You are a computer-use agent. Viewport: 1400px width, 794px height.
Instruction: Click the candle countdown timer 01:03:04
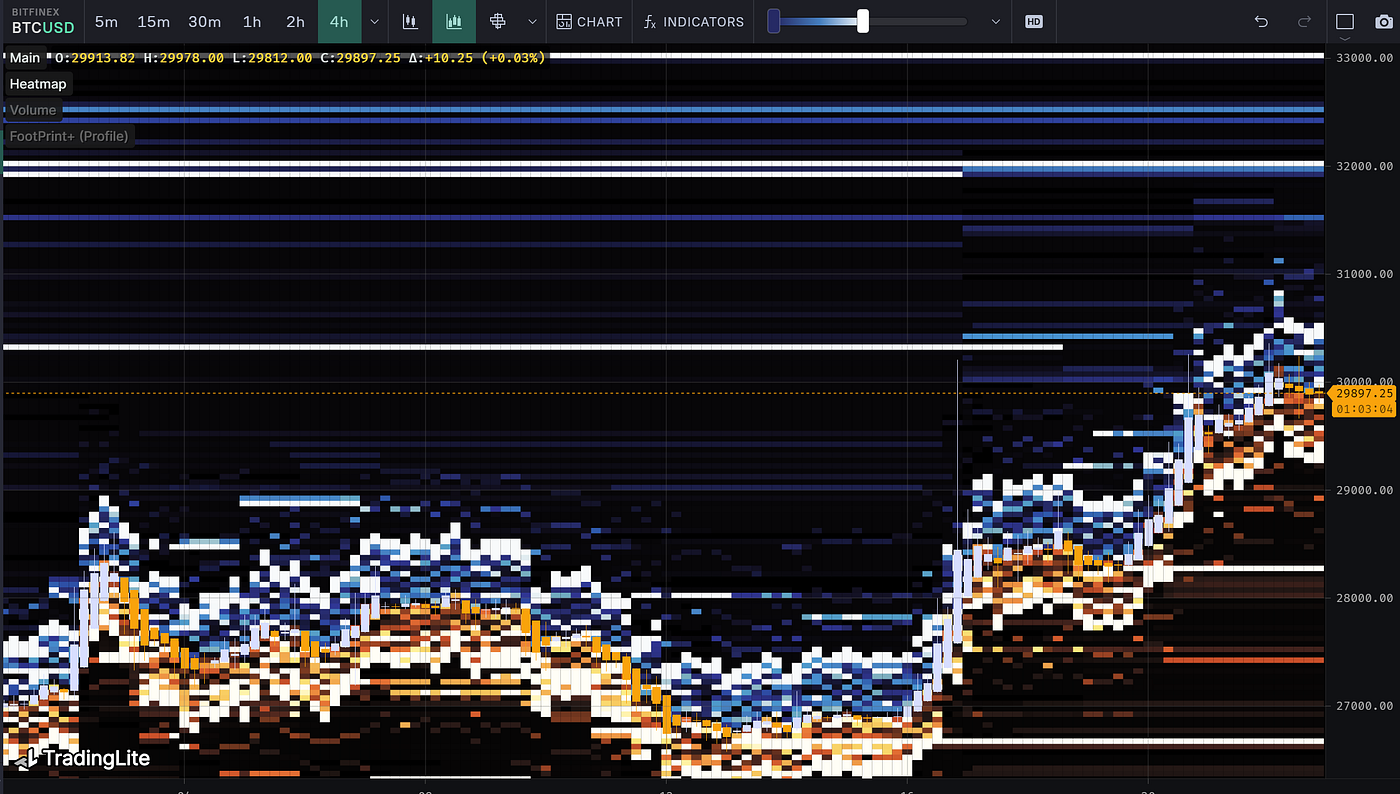pyautogui.click(x=1363, y=409)
